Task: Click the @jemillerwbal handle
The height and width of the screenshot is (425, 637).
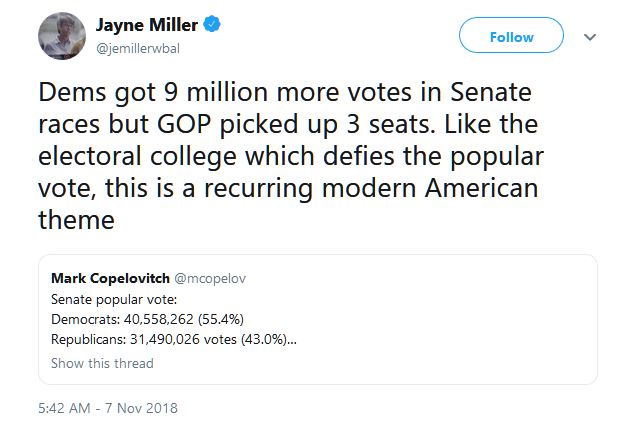Action: [139, 47]
